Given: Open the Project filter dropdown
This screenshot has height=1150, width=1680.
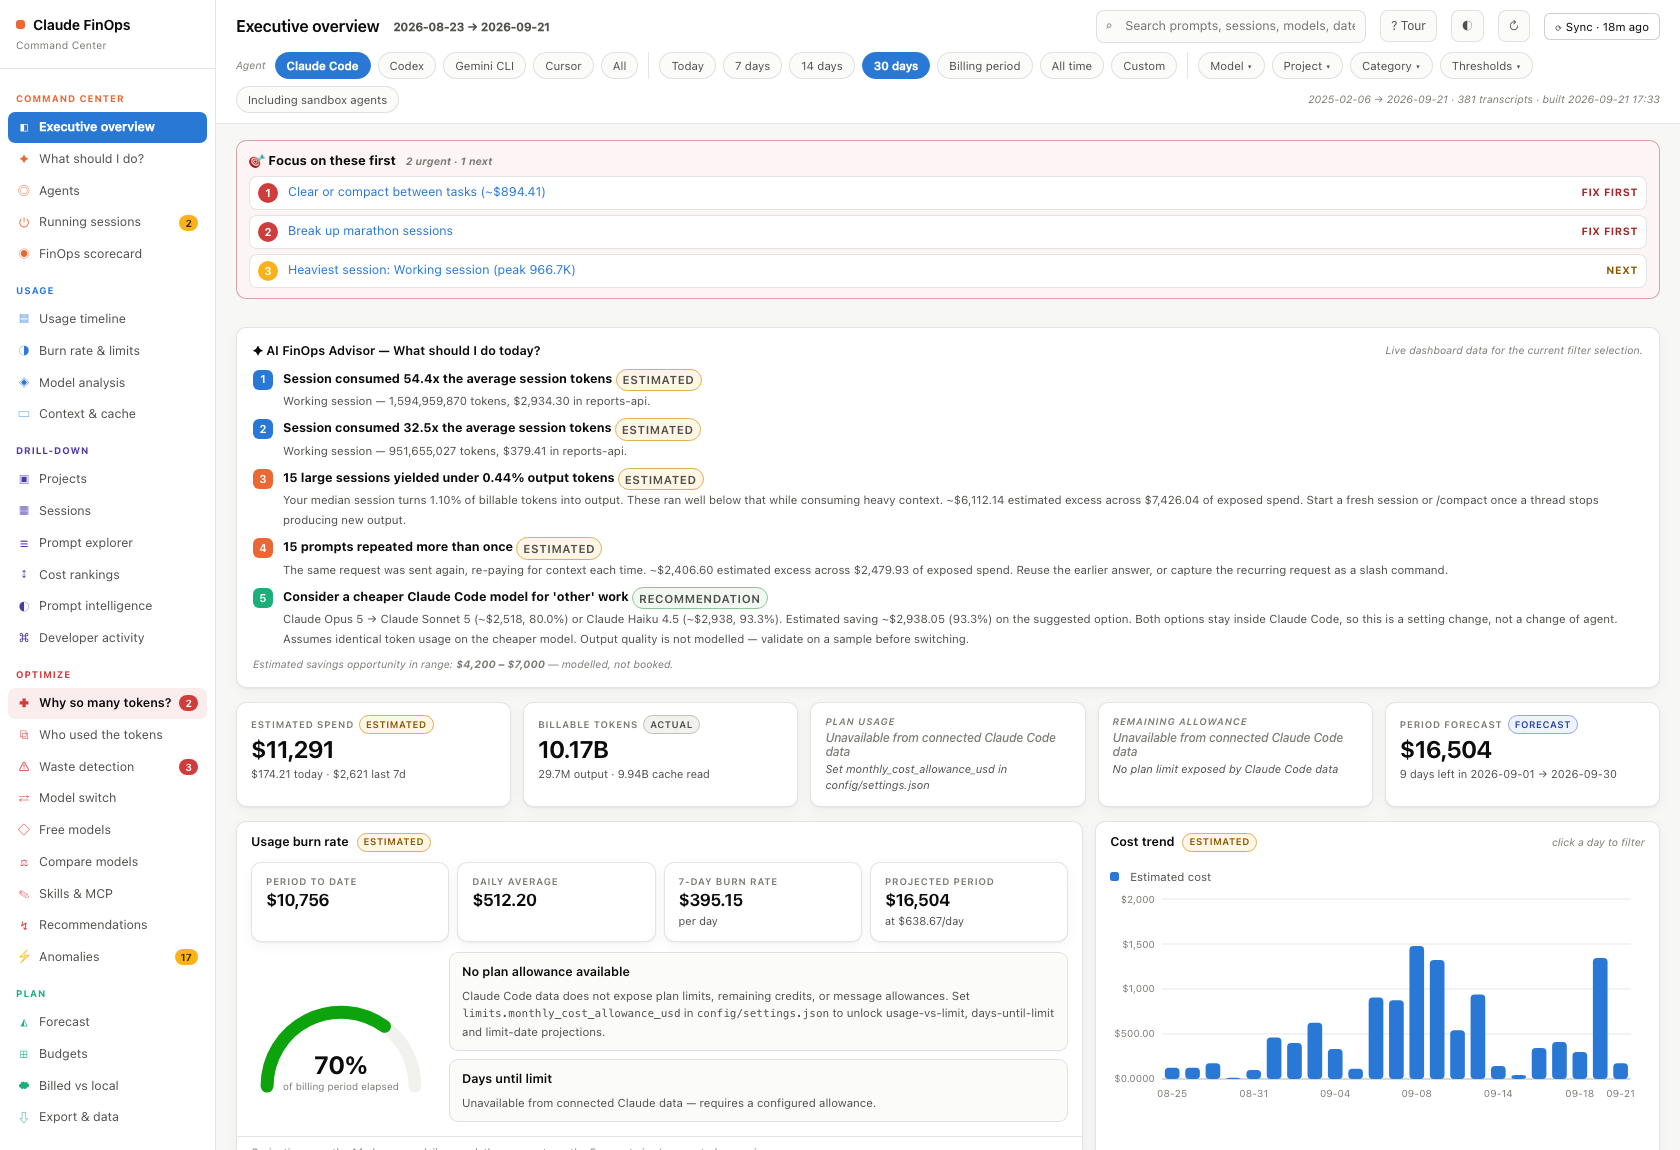Looking at the screenshot, I should pos(1306,66).
